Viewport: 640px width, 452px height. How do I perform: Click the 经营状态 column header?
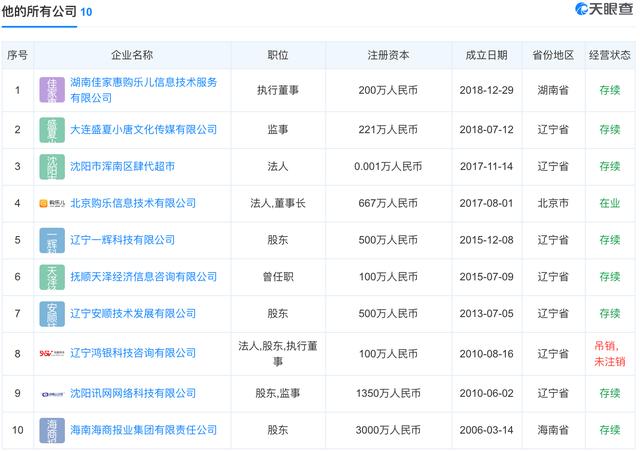tap(609, 55)
